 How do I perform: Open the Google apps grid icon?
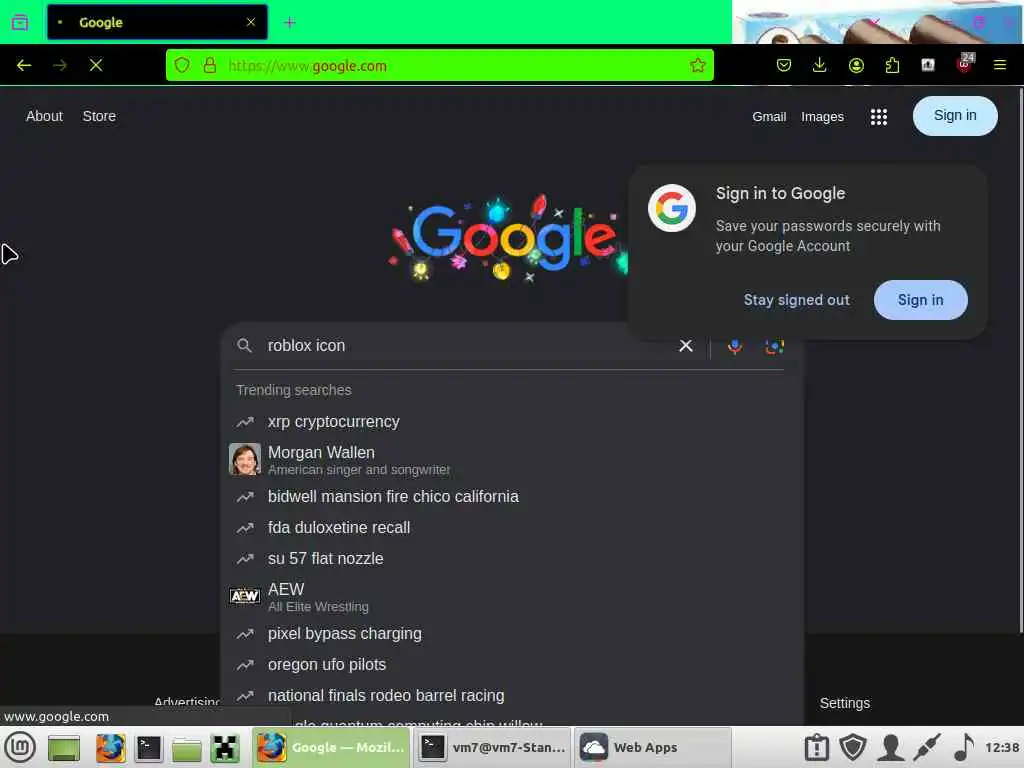878,117
